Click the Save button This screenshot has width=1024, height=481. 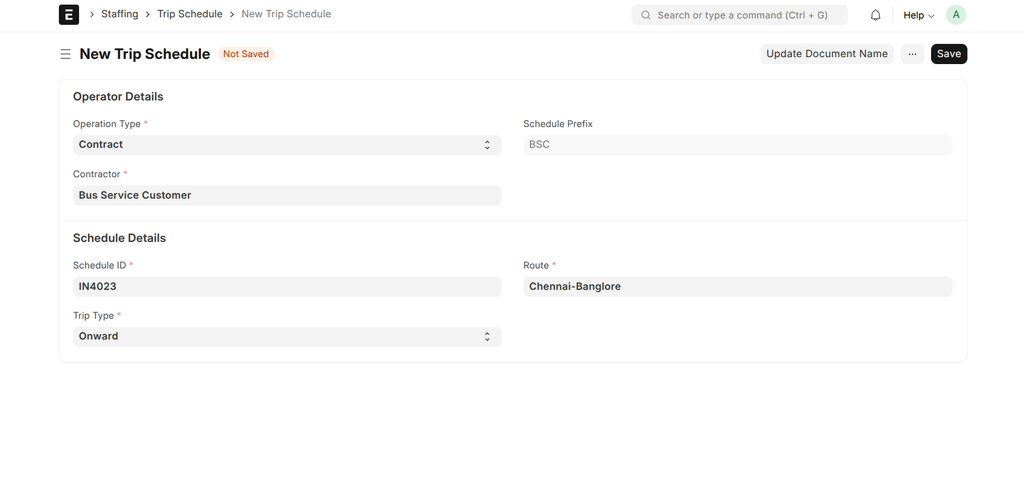(948, 54)
